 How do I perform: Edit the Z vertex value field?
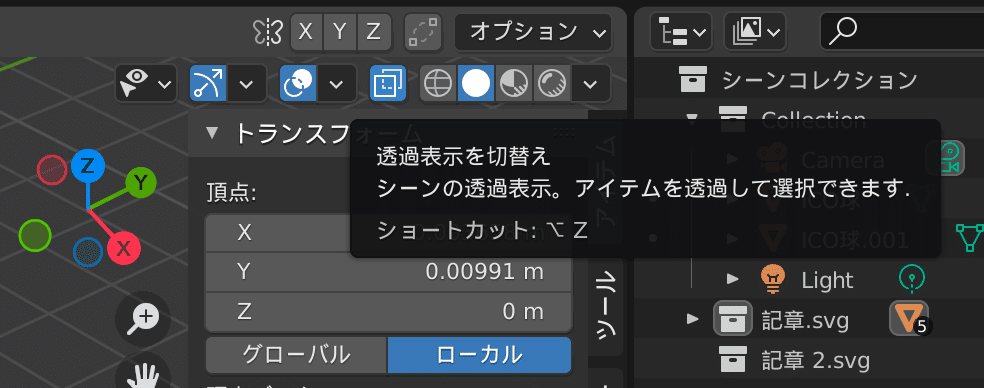[388, 311]
